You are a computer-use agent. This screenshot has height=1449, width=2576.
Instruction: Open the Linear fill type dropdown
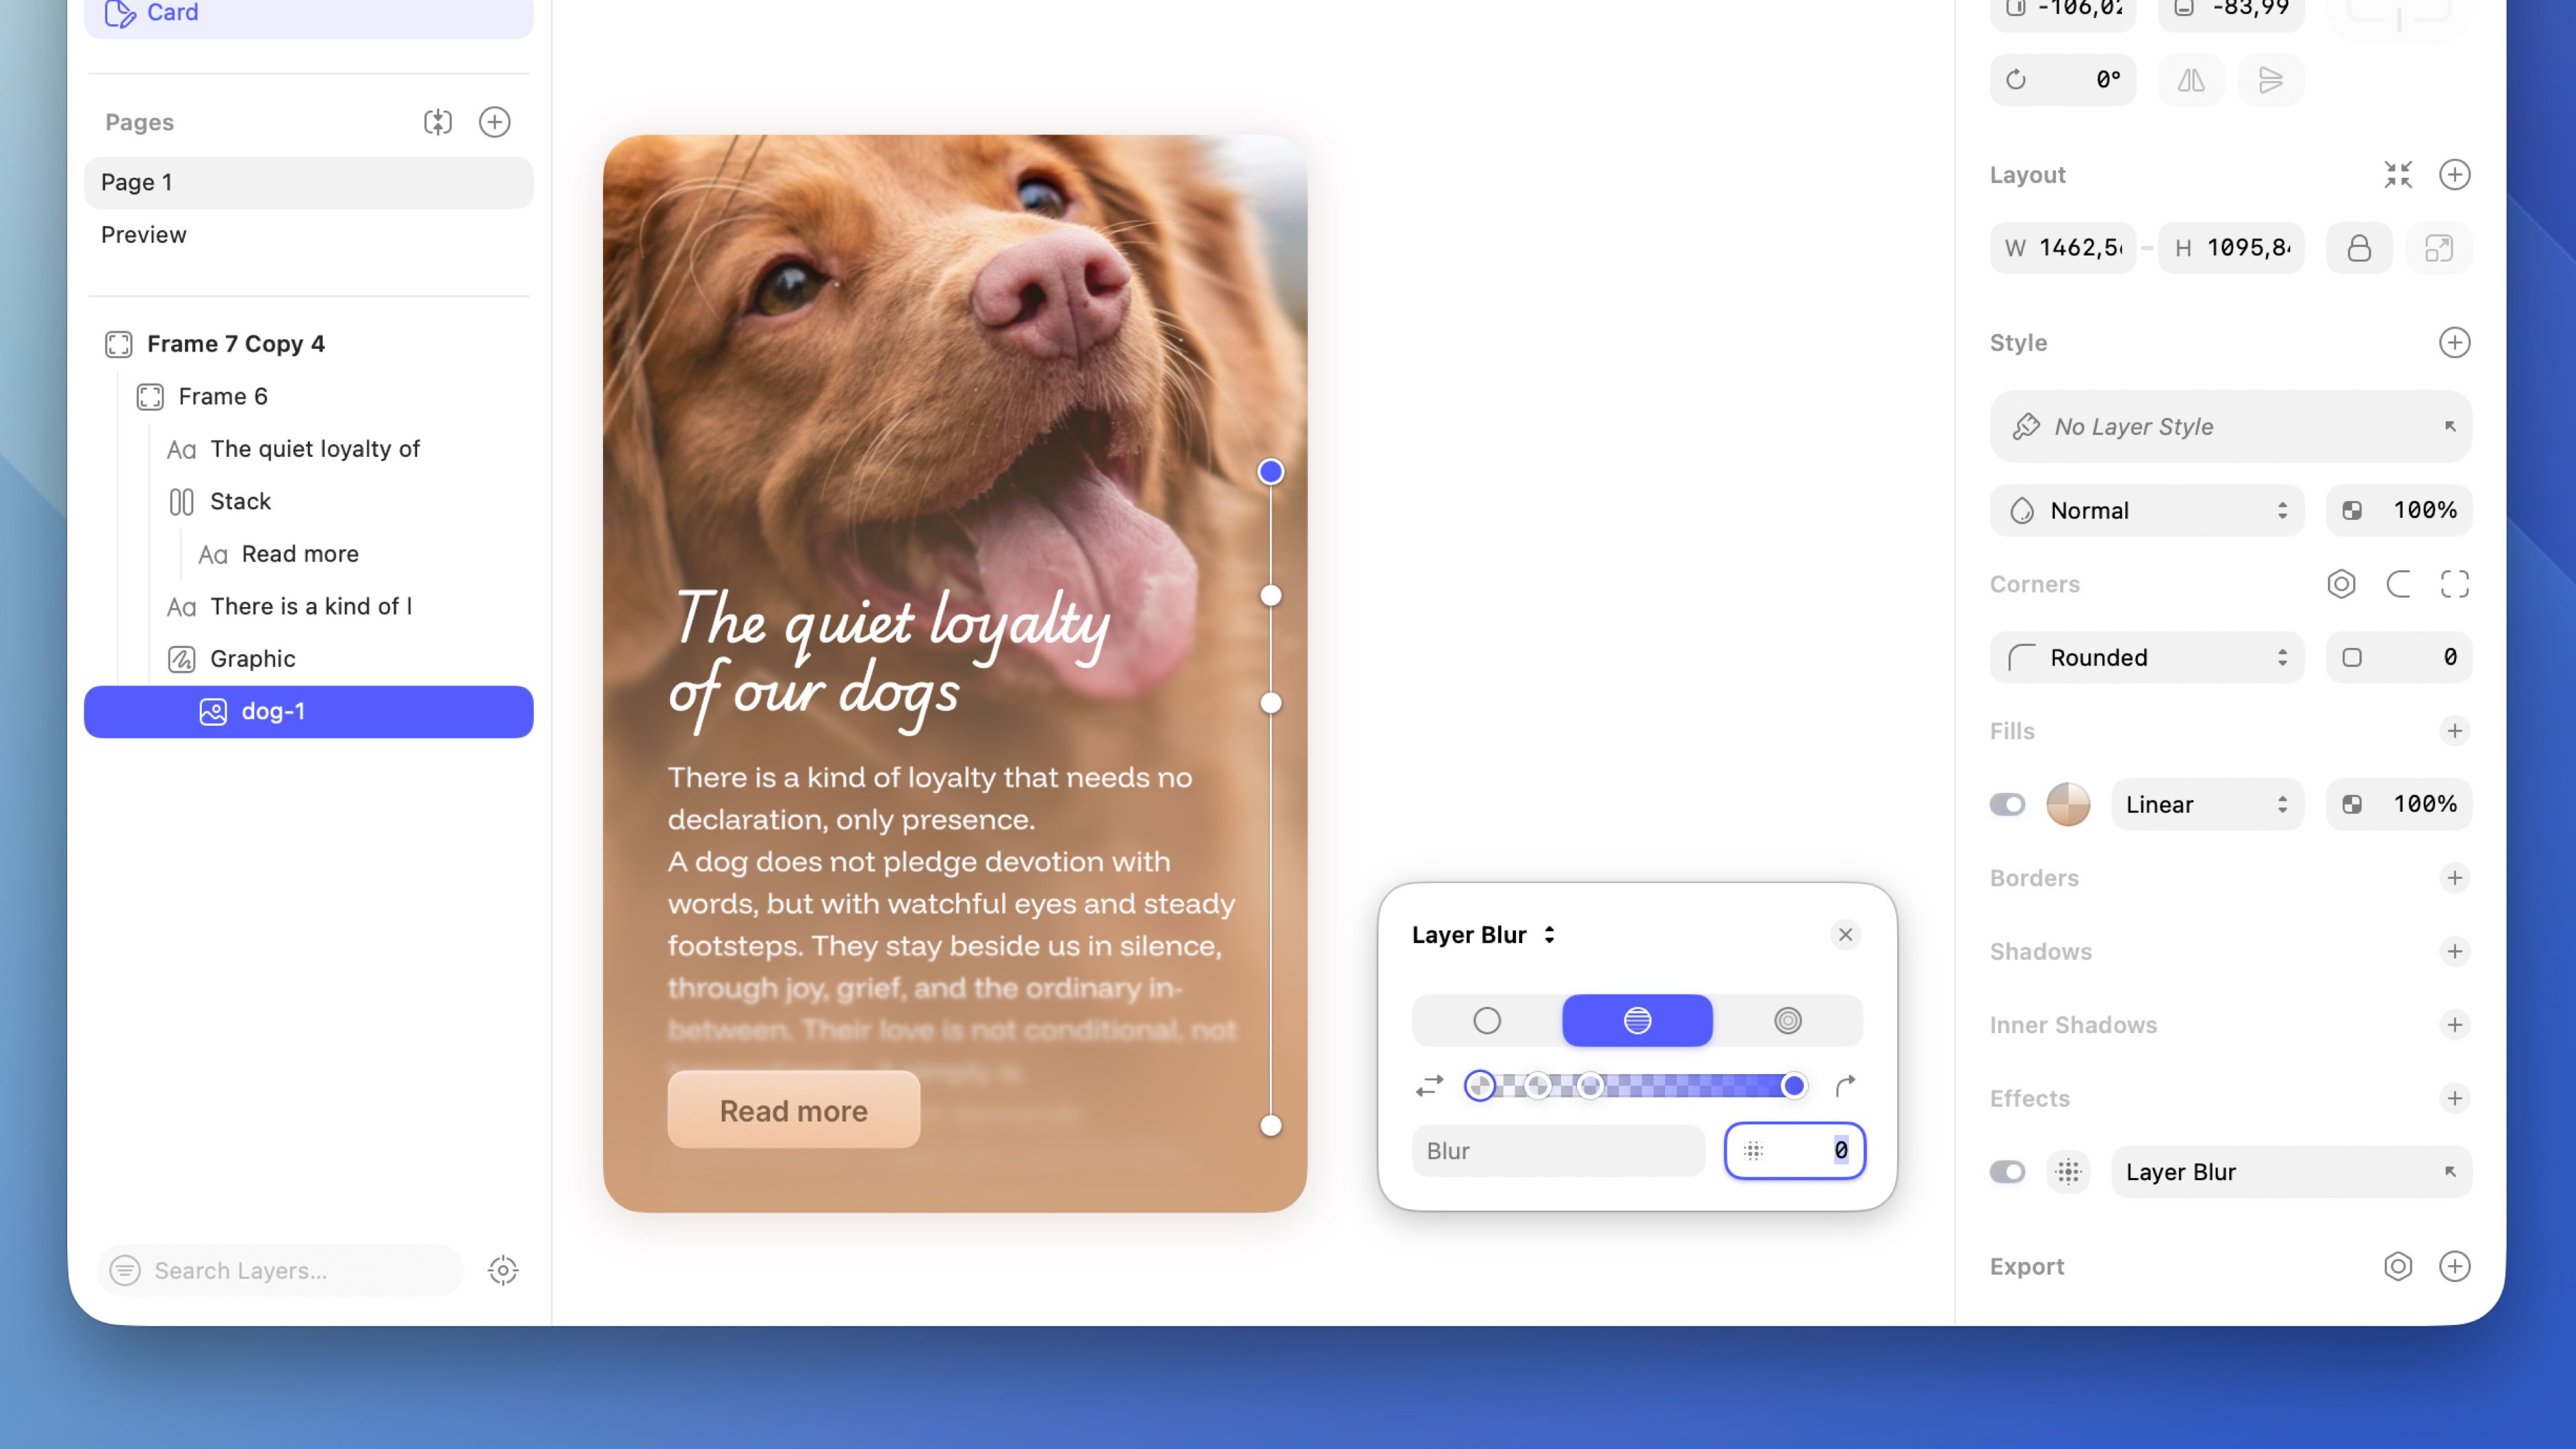click(2207, 805)
